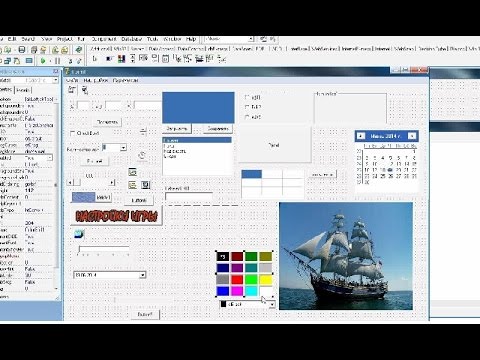Screen dimensions: 480x360
Task: Pick the aqua swatch in the color grid
Action: tap(251, 291)
